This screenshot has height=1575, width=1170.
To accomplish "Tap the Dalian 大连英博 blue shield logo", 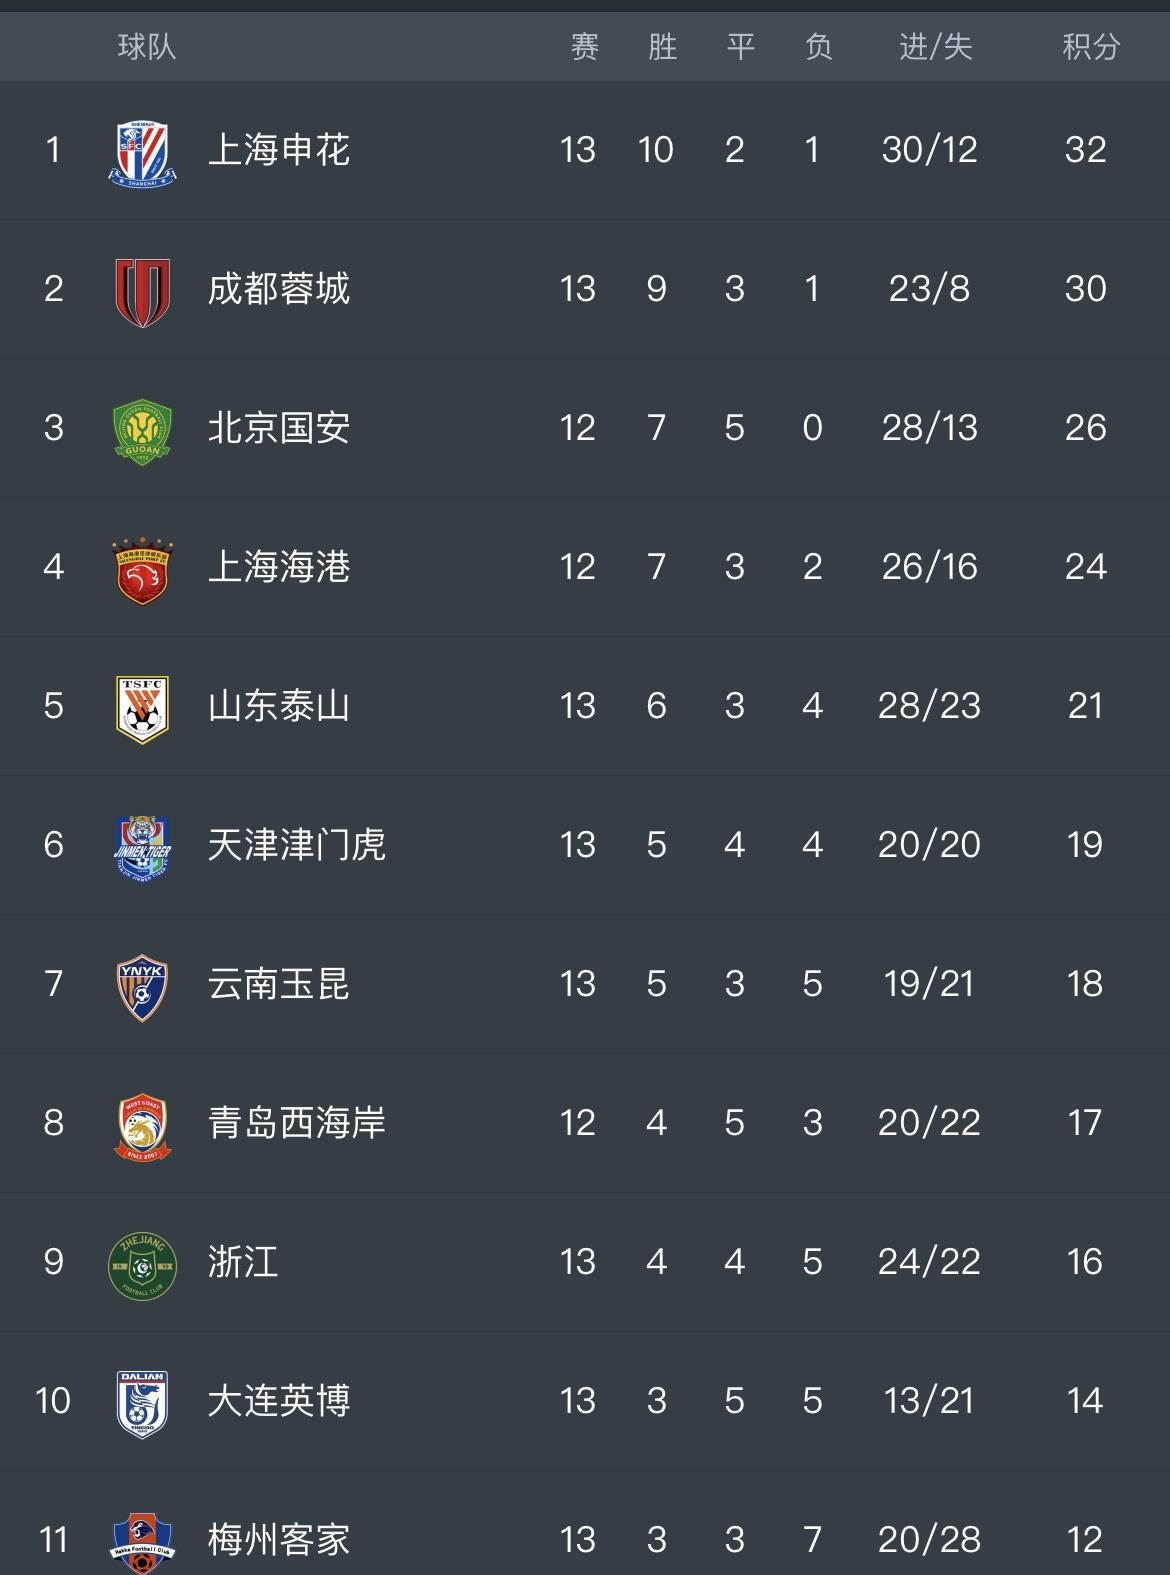I will point(142,1403).
